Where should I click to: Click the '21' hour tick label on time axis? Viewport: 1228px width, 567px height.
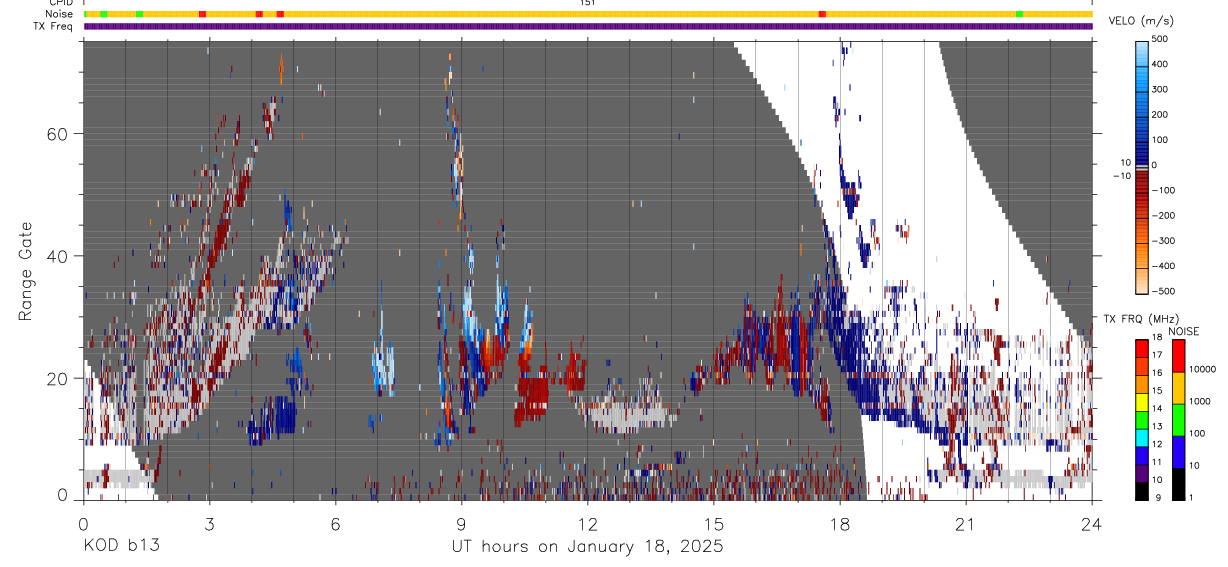[966, 524]
